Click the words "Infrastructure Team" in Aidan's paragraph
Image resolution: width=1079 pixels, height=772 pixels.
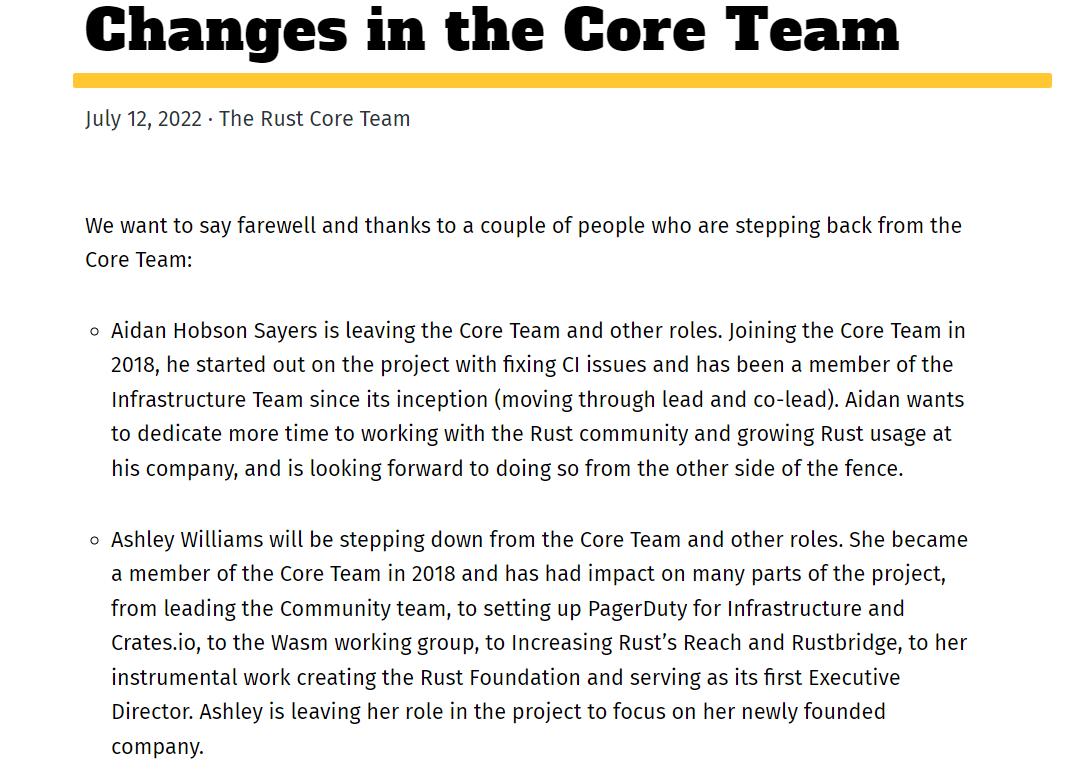click(207, 400)
